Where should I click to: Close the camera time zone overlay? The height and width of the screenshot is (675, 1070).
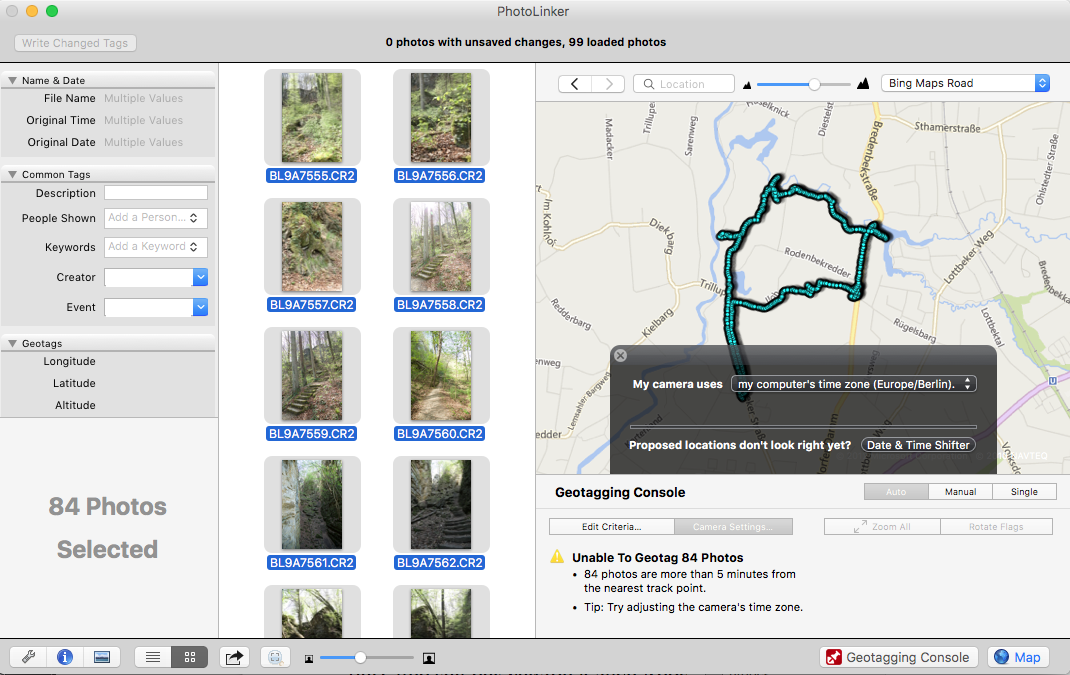[x=620, y=356]
